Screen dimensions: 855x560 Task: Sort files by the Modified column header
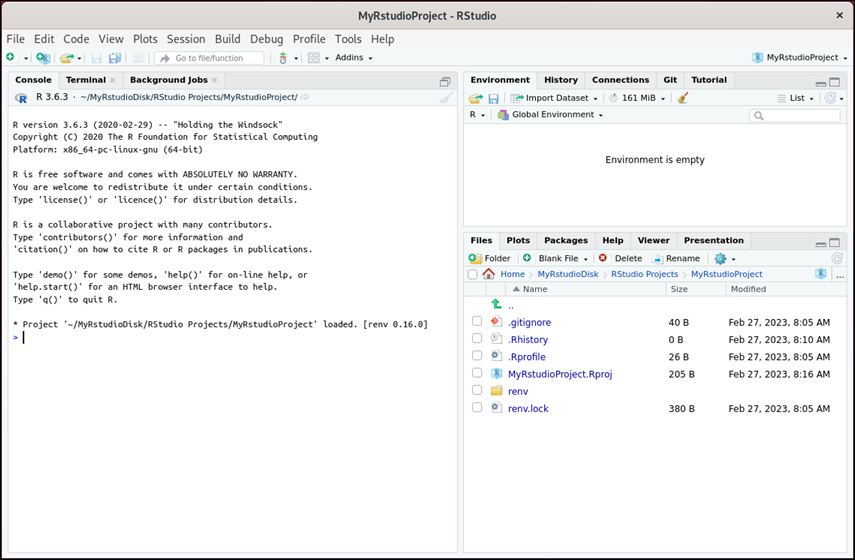coord(786,289)
